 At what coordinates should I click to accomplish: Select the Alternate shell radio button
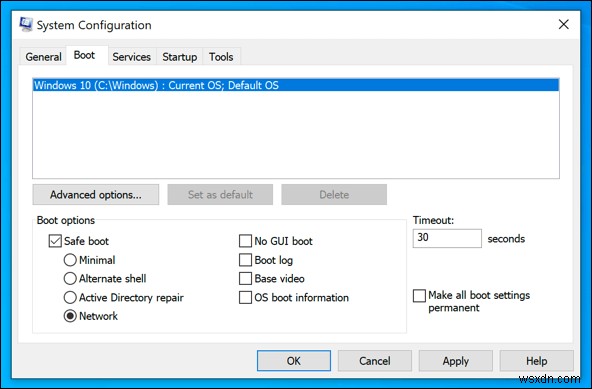click(x=70, y=278)
